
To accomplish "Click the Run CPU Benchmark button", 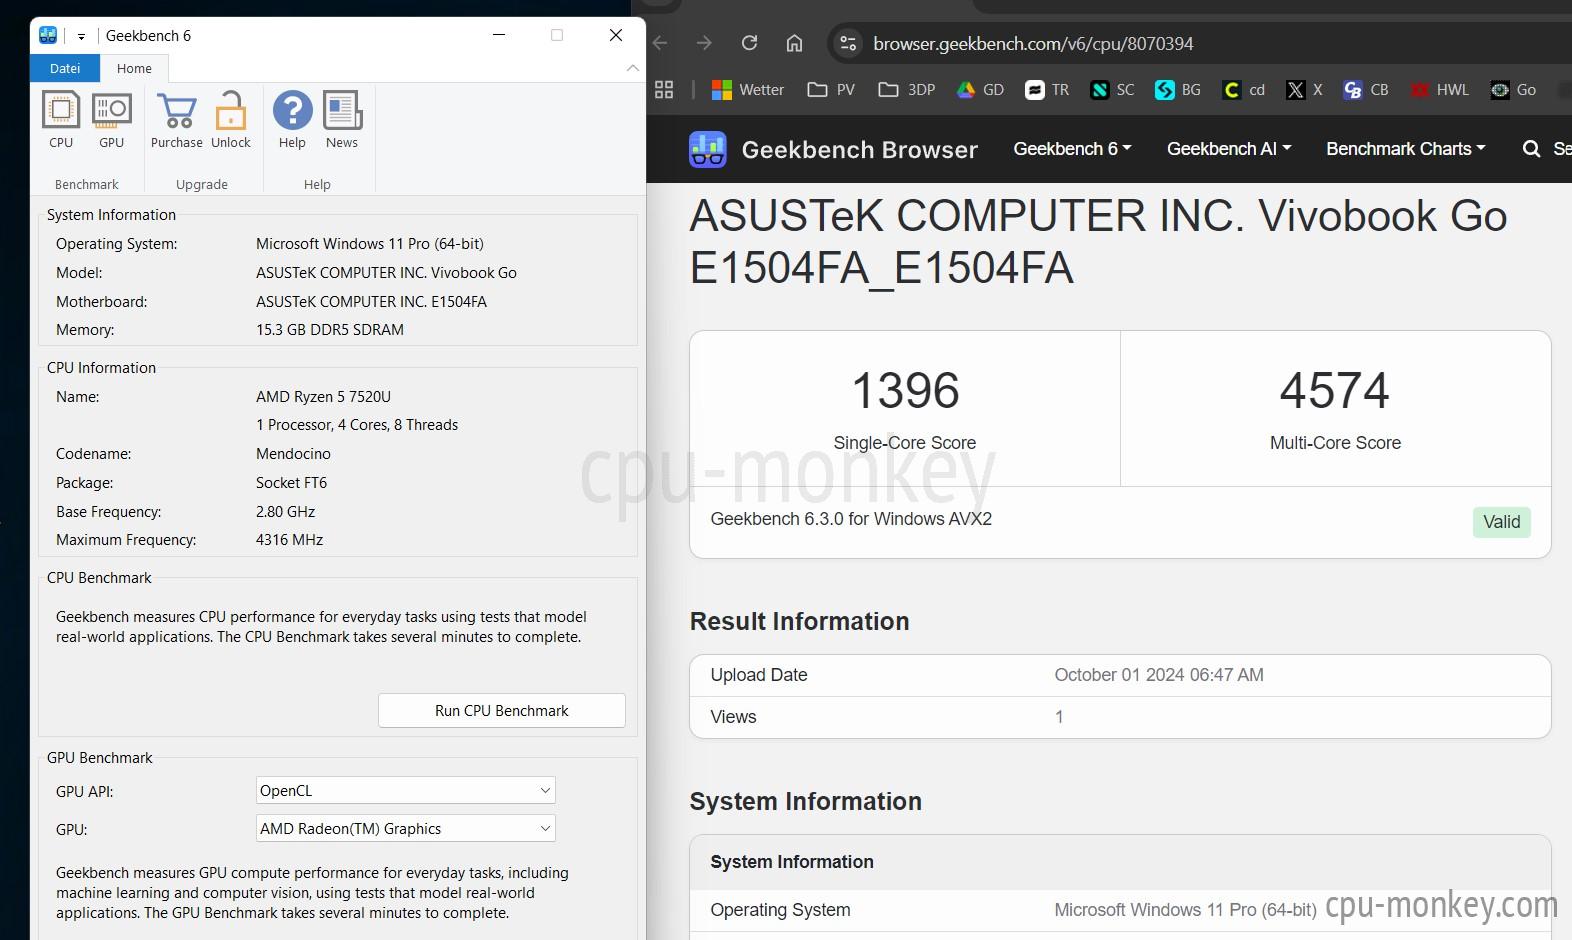I will (502, 710).
